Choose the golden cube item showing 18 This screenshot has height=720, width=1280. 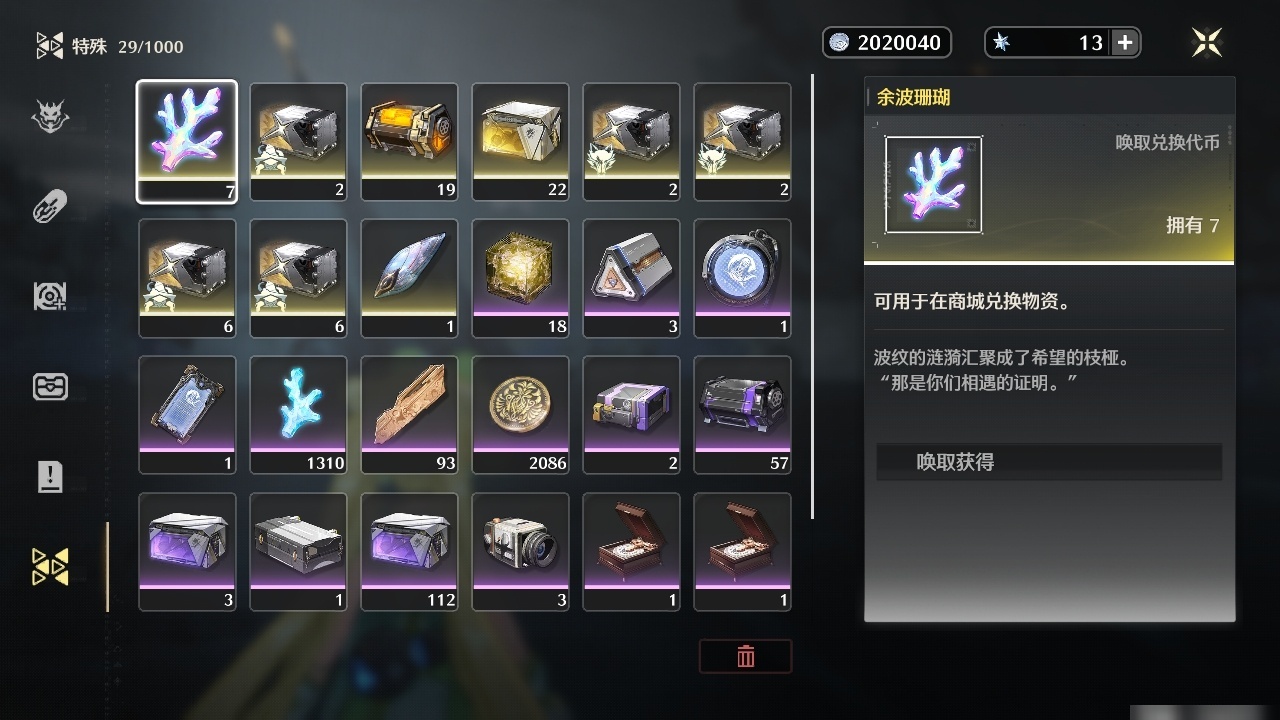[520, 278]
